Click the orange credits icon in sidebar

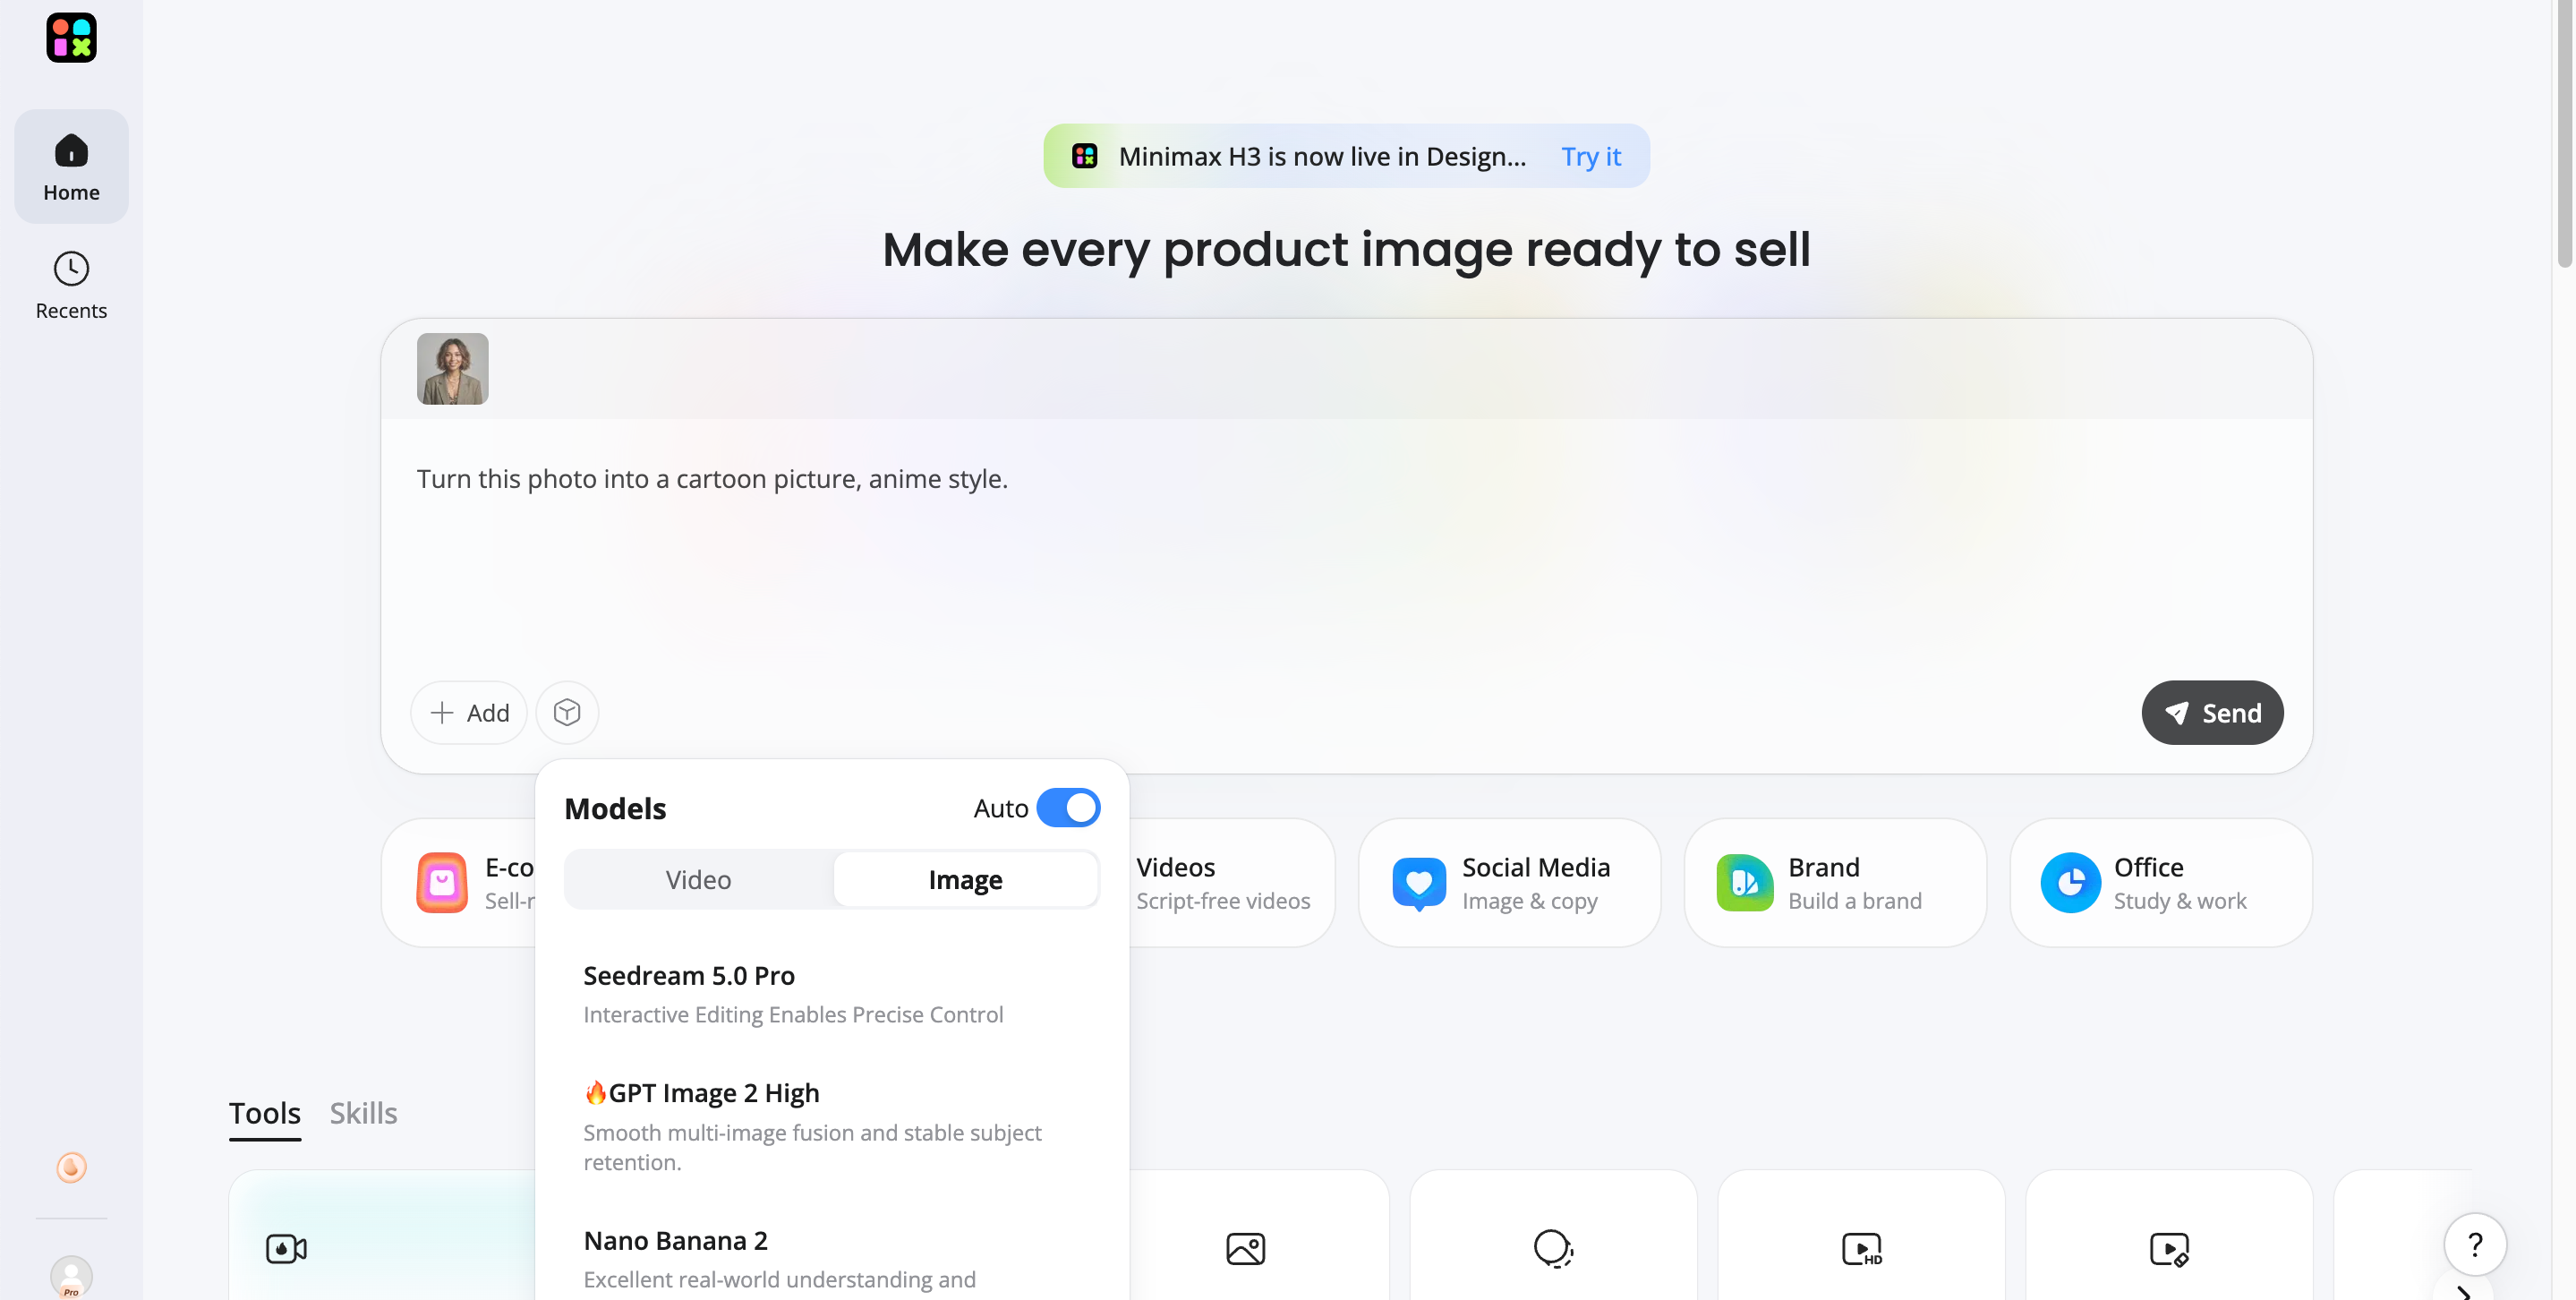[x=71, y=1167]
